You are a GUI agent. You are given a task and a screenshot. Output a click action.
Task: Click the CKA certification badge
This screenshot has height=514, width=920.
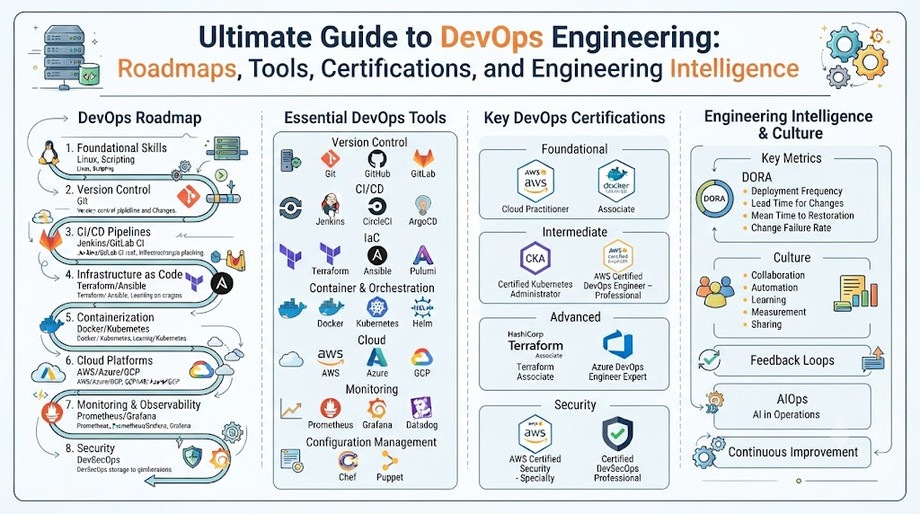pos(535,258)
